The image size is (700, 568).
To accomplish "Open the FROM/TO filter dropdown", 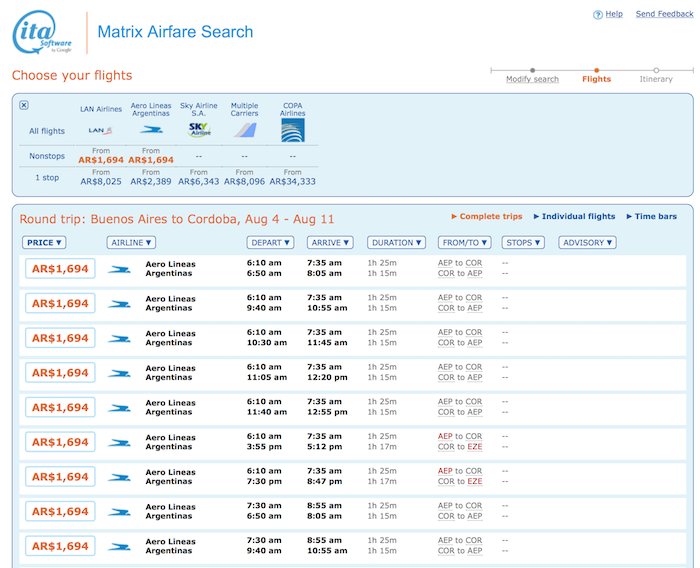I will [x=465, y=242].
